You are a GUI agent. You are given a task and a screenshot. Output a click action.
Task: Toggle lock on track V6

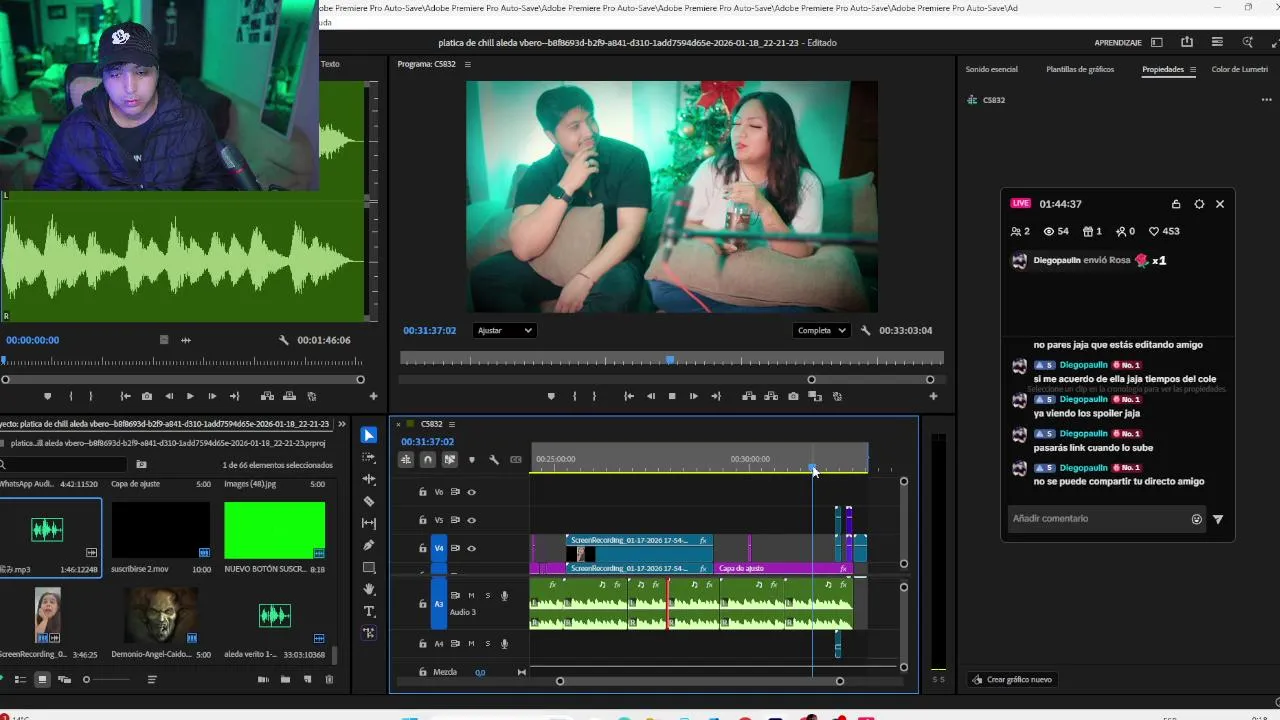click(x=423, y=492)
